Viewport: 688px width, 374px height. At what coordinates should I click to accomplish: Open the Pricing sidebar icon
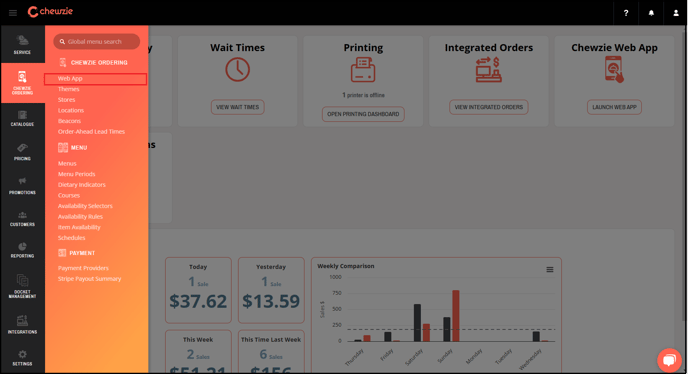22,152
